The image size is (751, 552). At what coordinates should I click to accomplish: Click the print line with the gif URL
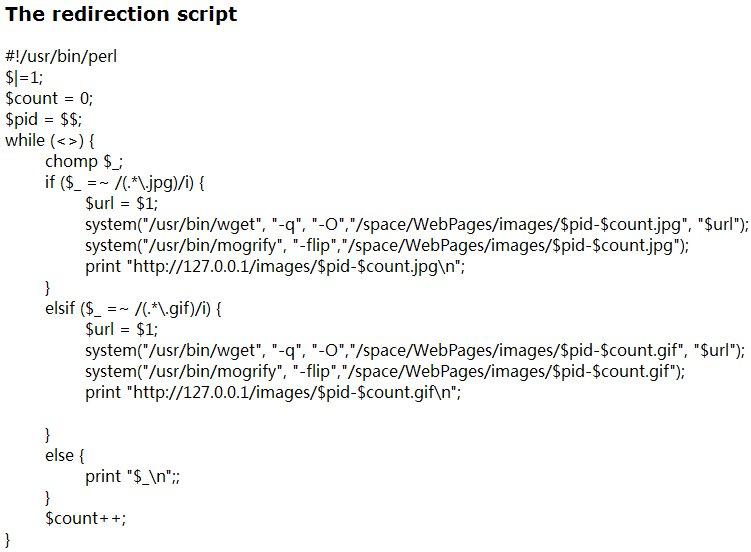click(x=273, y=393)
